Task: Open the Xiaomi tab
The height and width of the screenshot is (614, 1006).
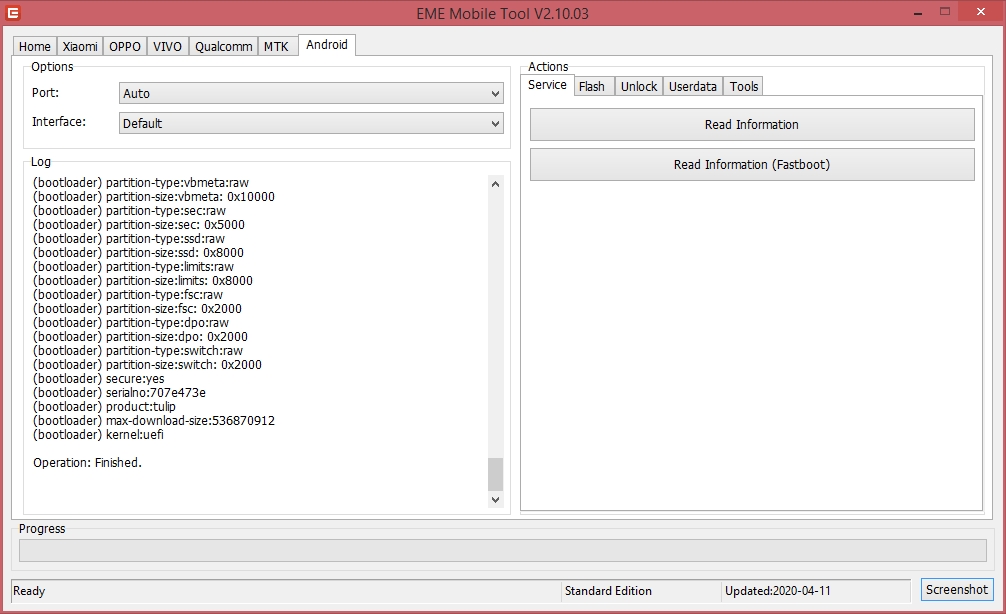Action: 80,46
